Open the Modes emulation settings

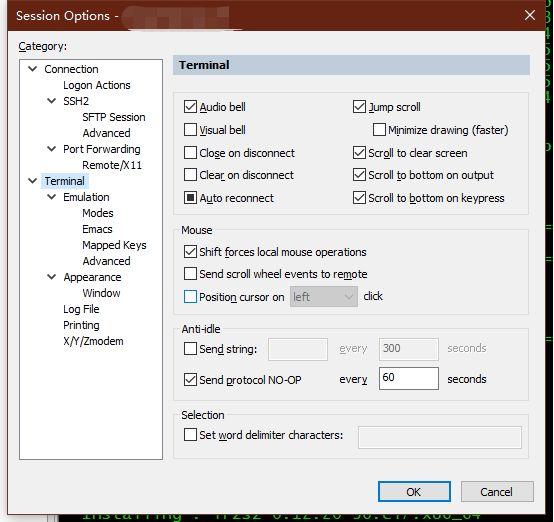click(98, 213)
